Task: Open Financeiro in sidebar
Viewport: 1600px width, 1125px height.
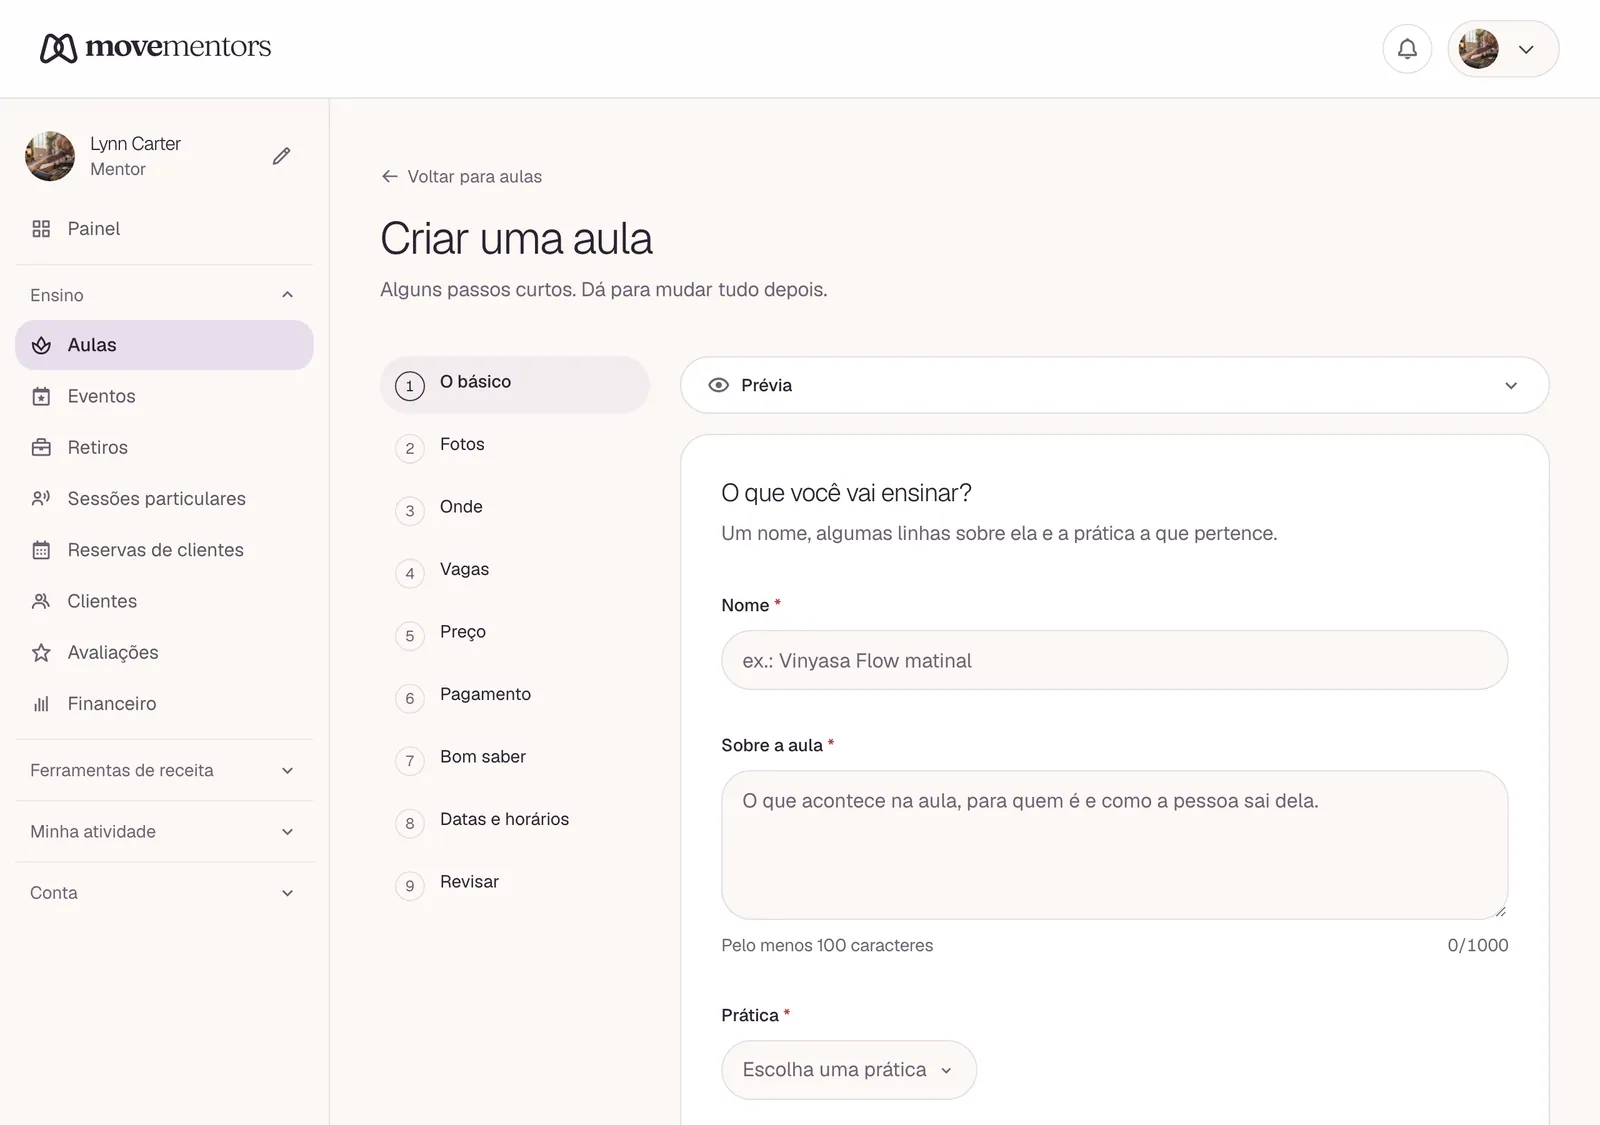Action: coord(164,704)
